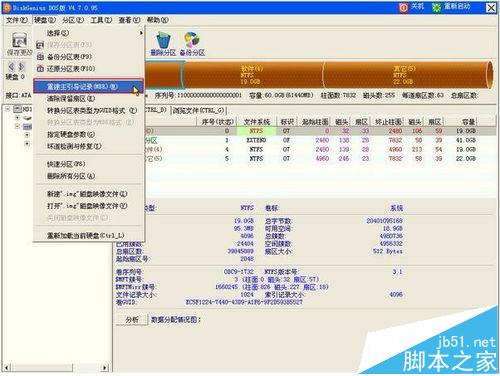The height and width of the screenshot is (376, 500).
Task: Open the 工具(T) menu
Action: [x=101, y=20]
